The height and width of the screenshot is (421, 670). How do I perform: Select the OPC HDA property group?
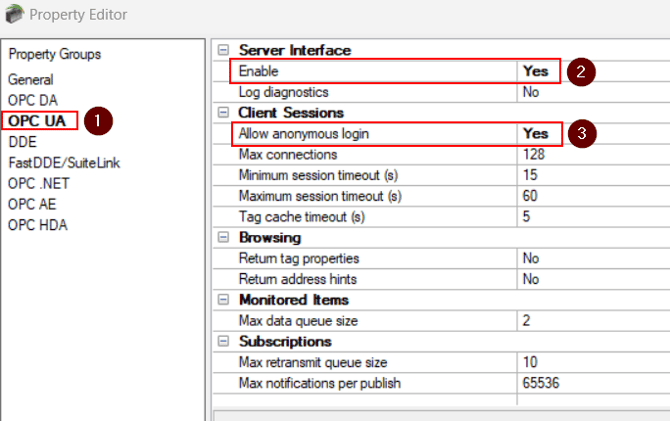38,225
